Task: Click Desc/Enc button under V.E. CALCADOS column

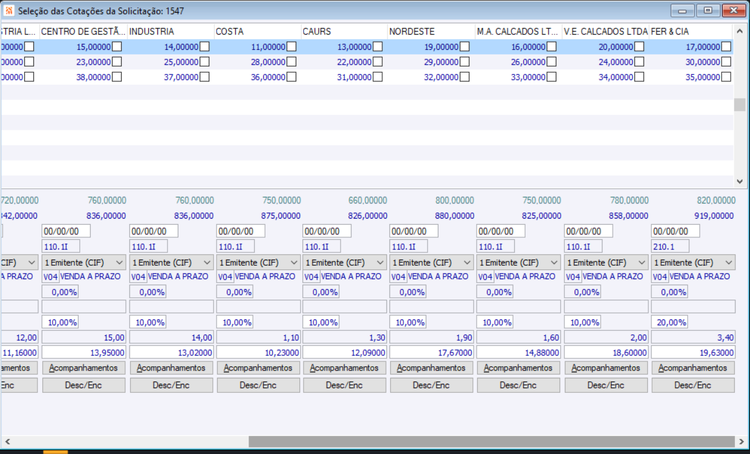Action: (606, 385)
